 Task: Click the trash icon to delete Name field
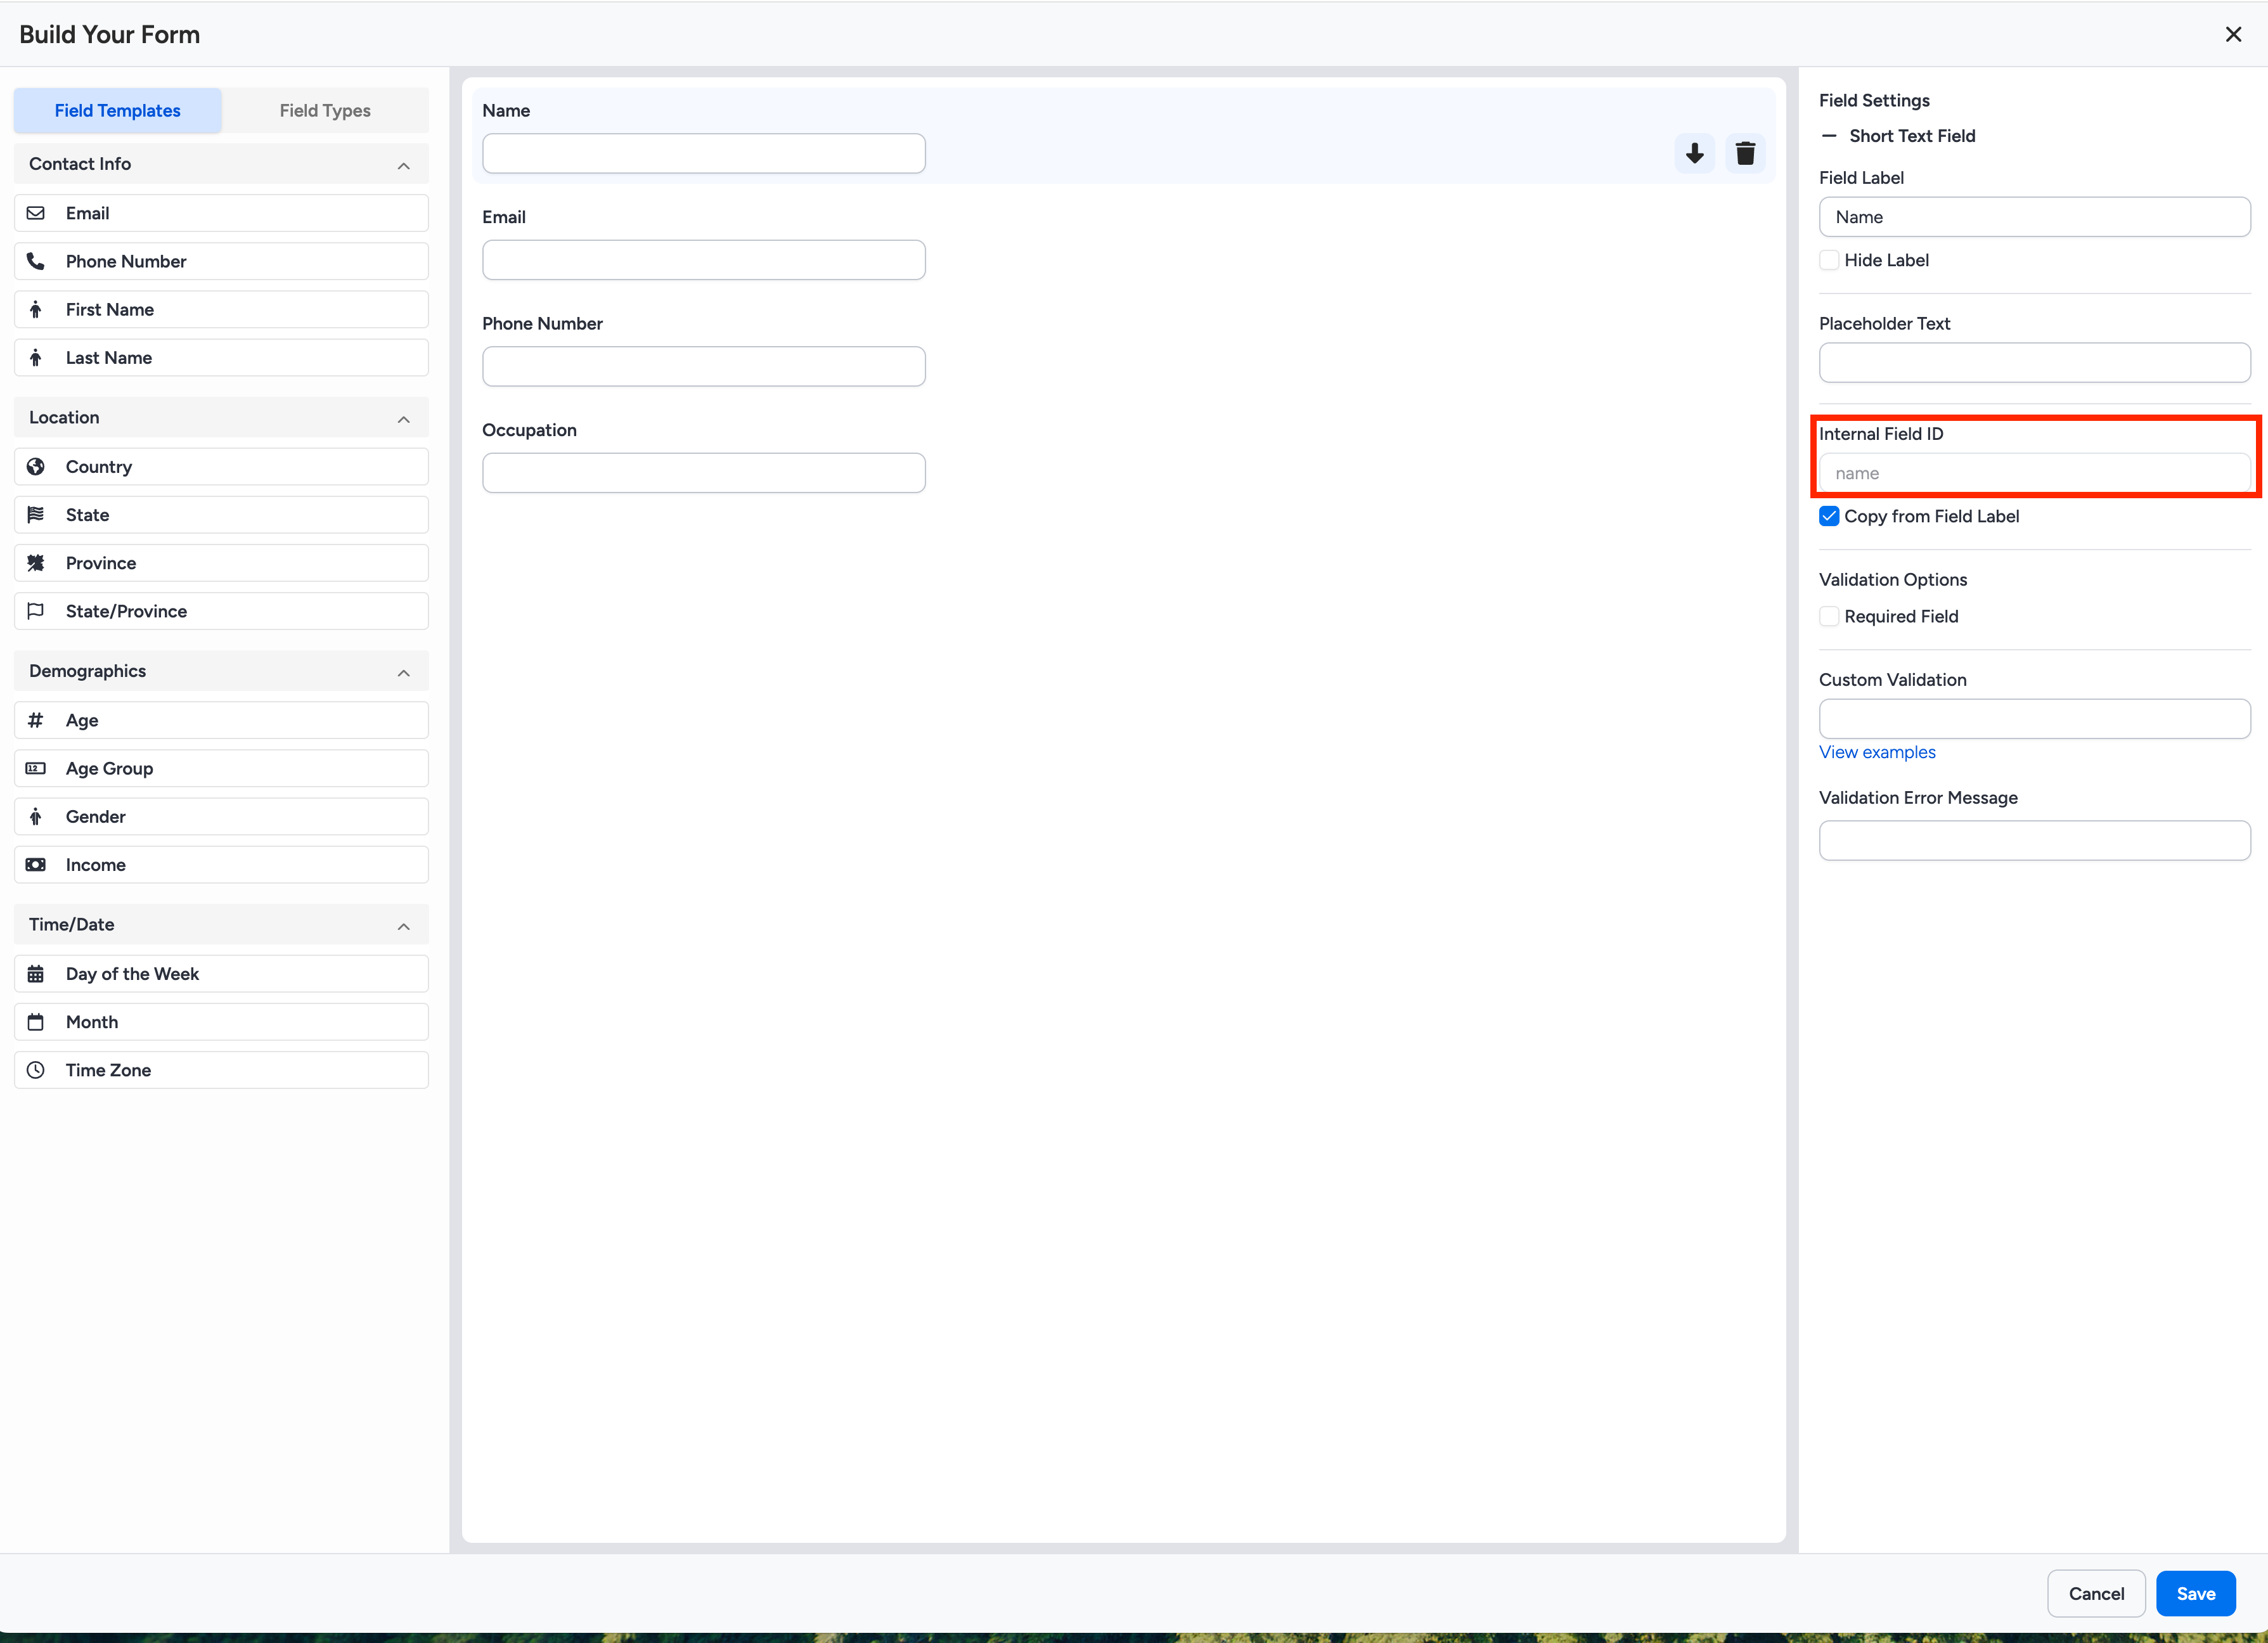pyautogui.click(x=1745, y=153)
